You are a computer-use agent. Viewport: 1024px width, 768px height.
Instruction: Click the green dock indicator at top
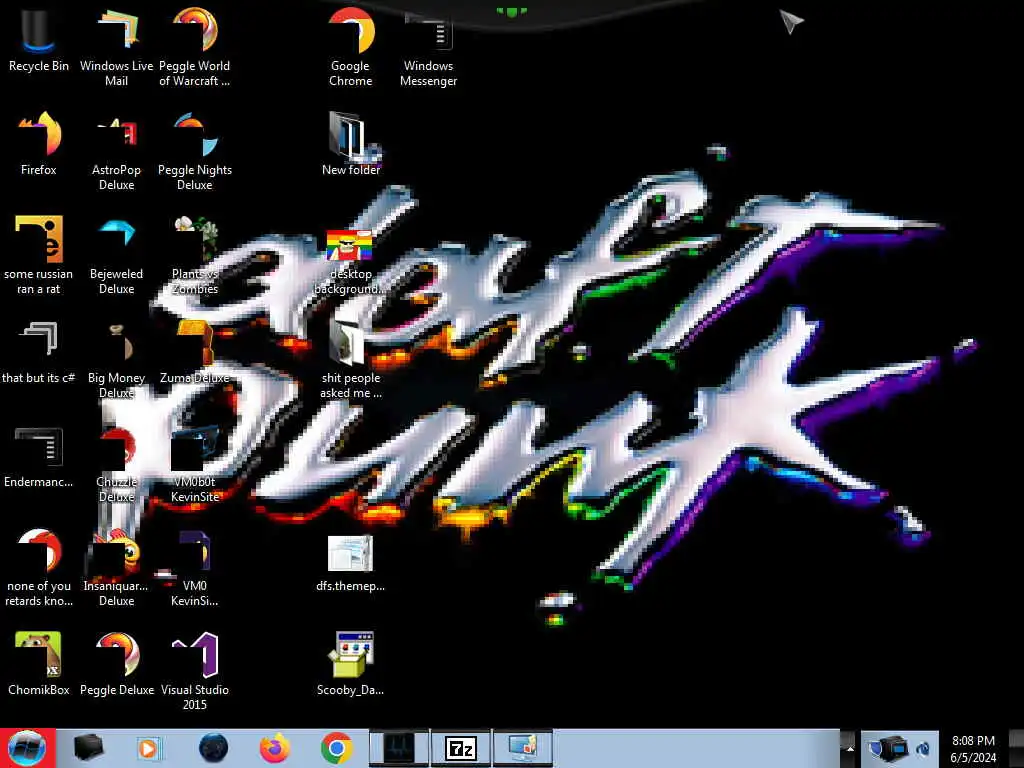pyautogui.click(x=511, y=11)
